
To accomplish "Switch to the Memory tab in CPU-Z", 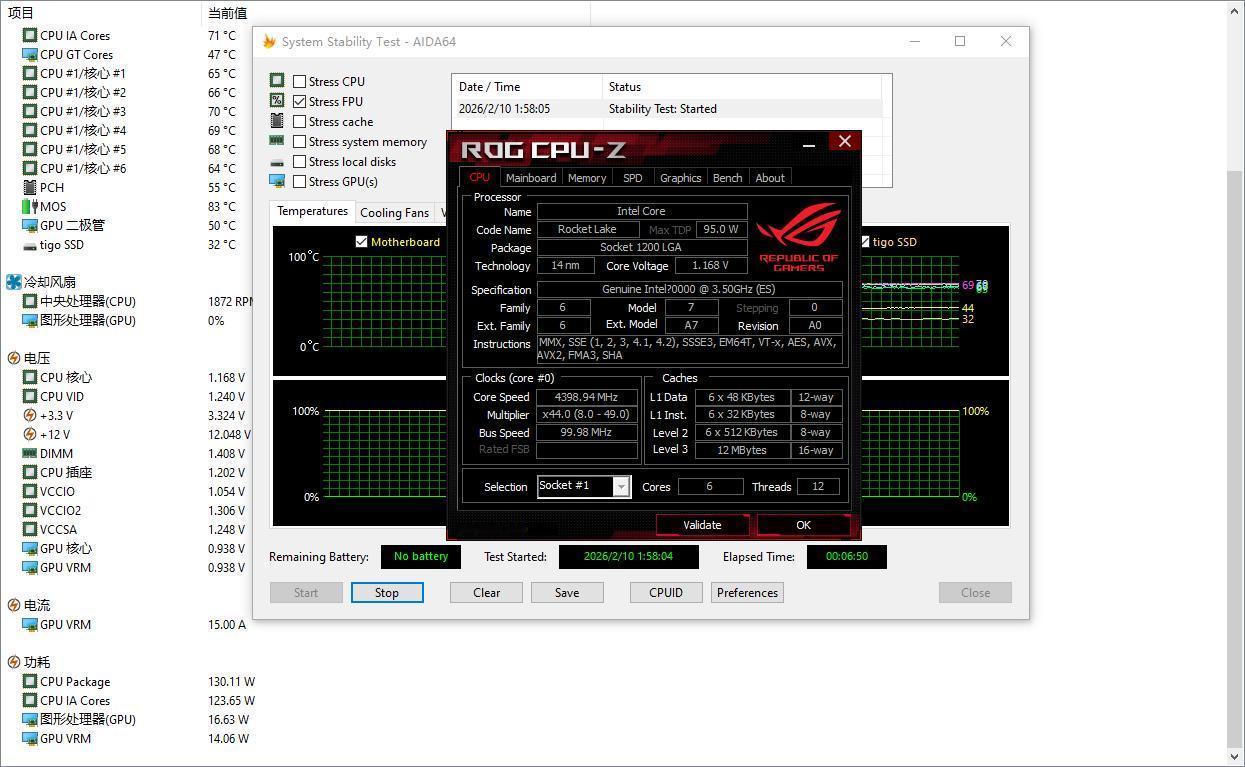I will 587,177.
